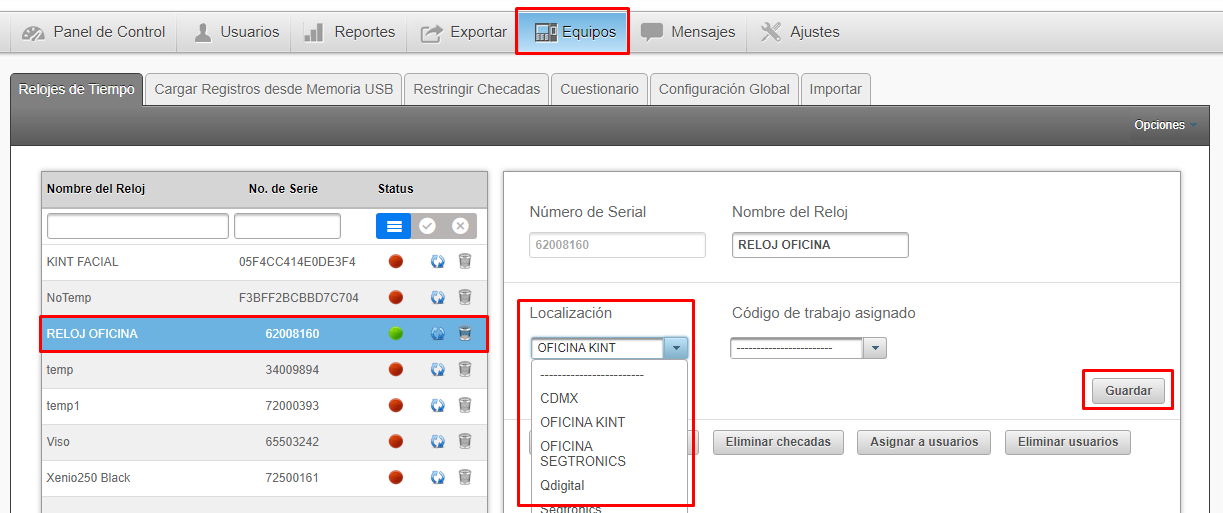1223x513 pixels.
Task: Delete the NoTemp clock with trash icon
Action: coord(465,298)
